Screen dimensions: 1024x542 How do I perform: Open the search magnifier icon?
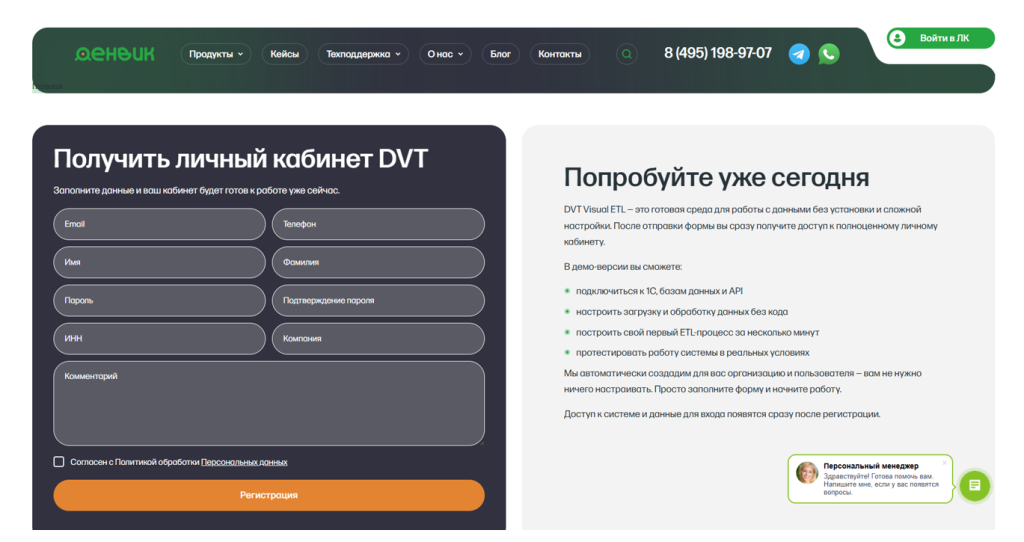point(627,54)
